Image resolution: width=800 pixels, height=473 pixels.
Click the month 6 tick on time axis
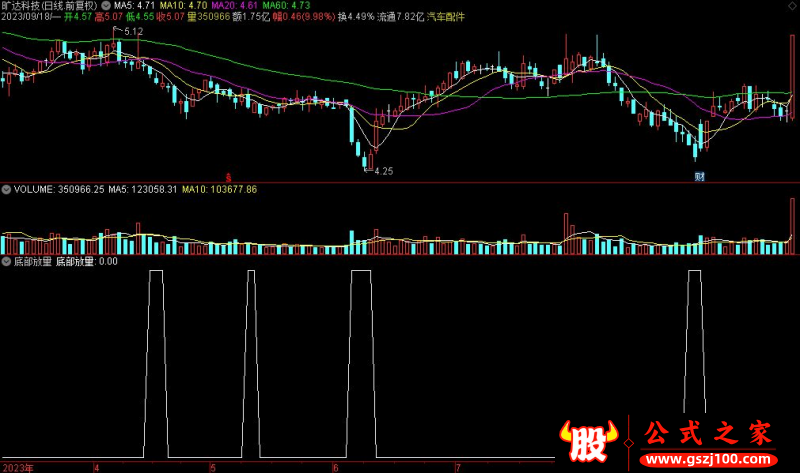tap(336, 468)
